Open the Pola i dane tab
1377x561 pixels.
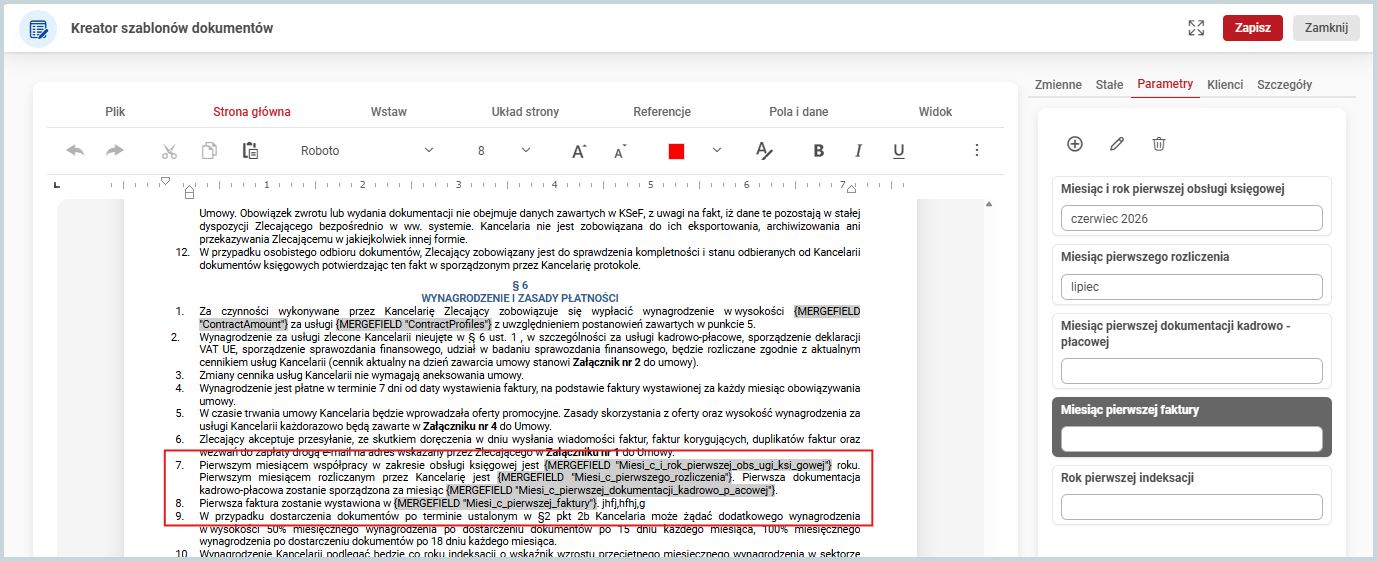(798, 112)
